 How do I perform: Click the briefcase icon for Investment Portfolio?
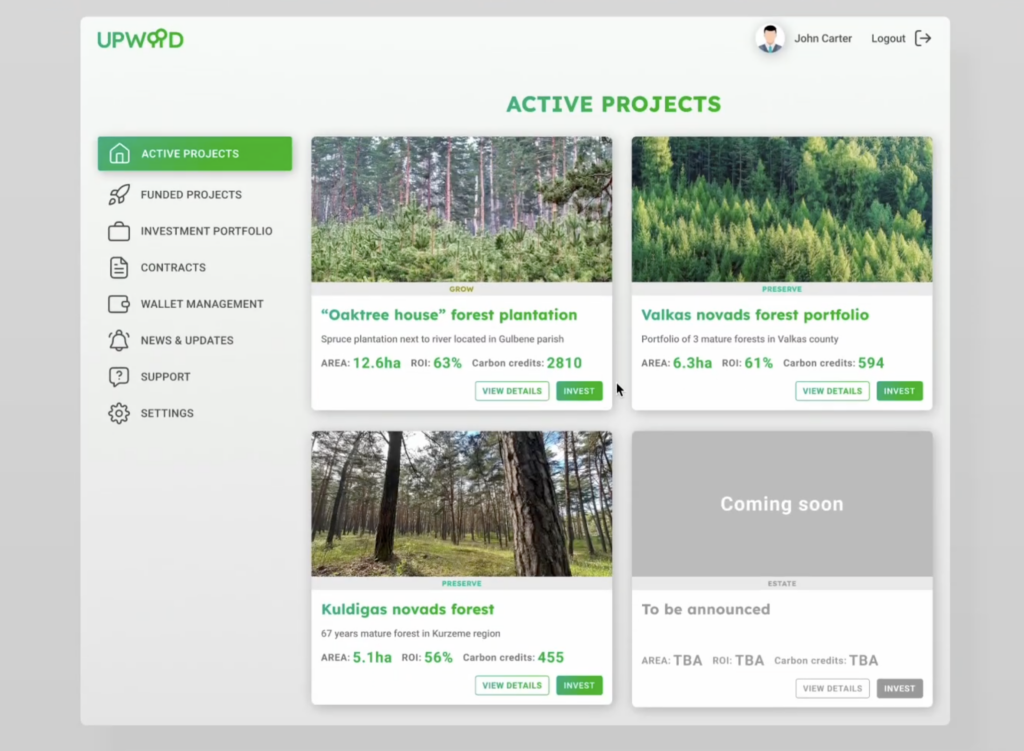119,231
